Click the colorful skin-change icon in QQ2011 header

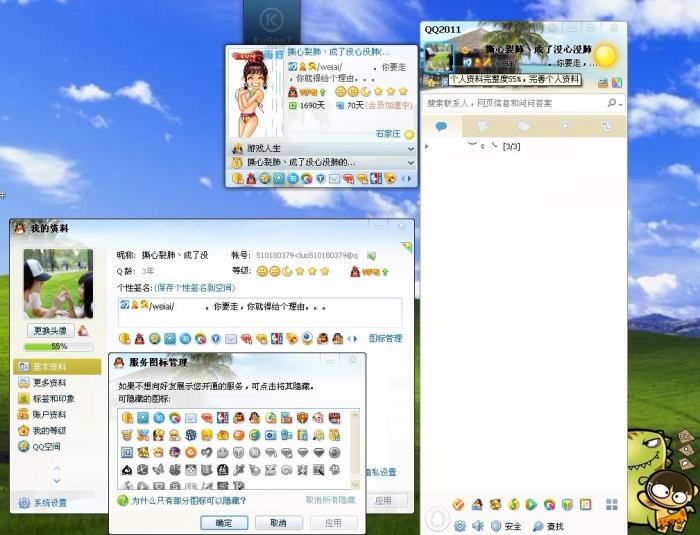[x=617, y=83]
